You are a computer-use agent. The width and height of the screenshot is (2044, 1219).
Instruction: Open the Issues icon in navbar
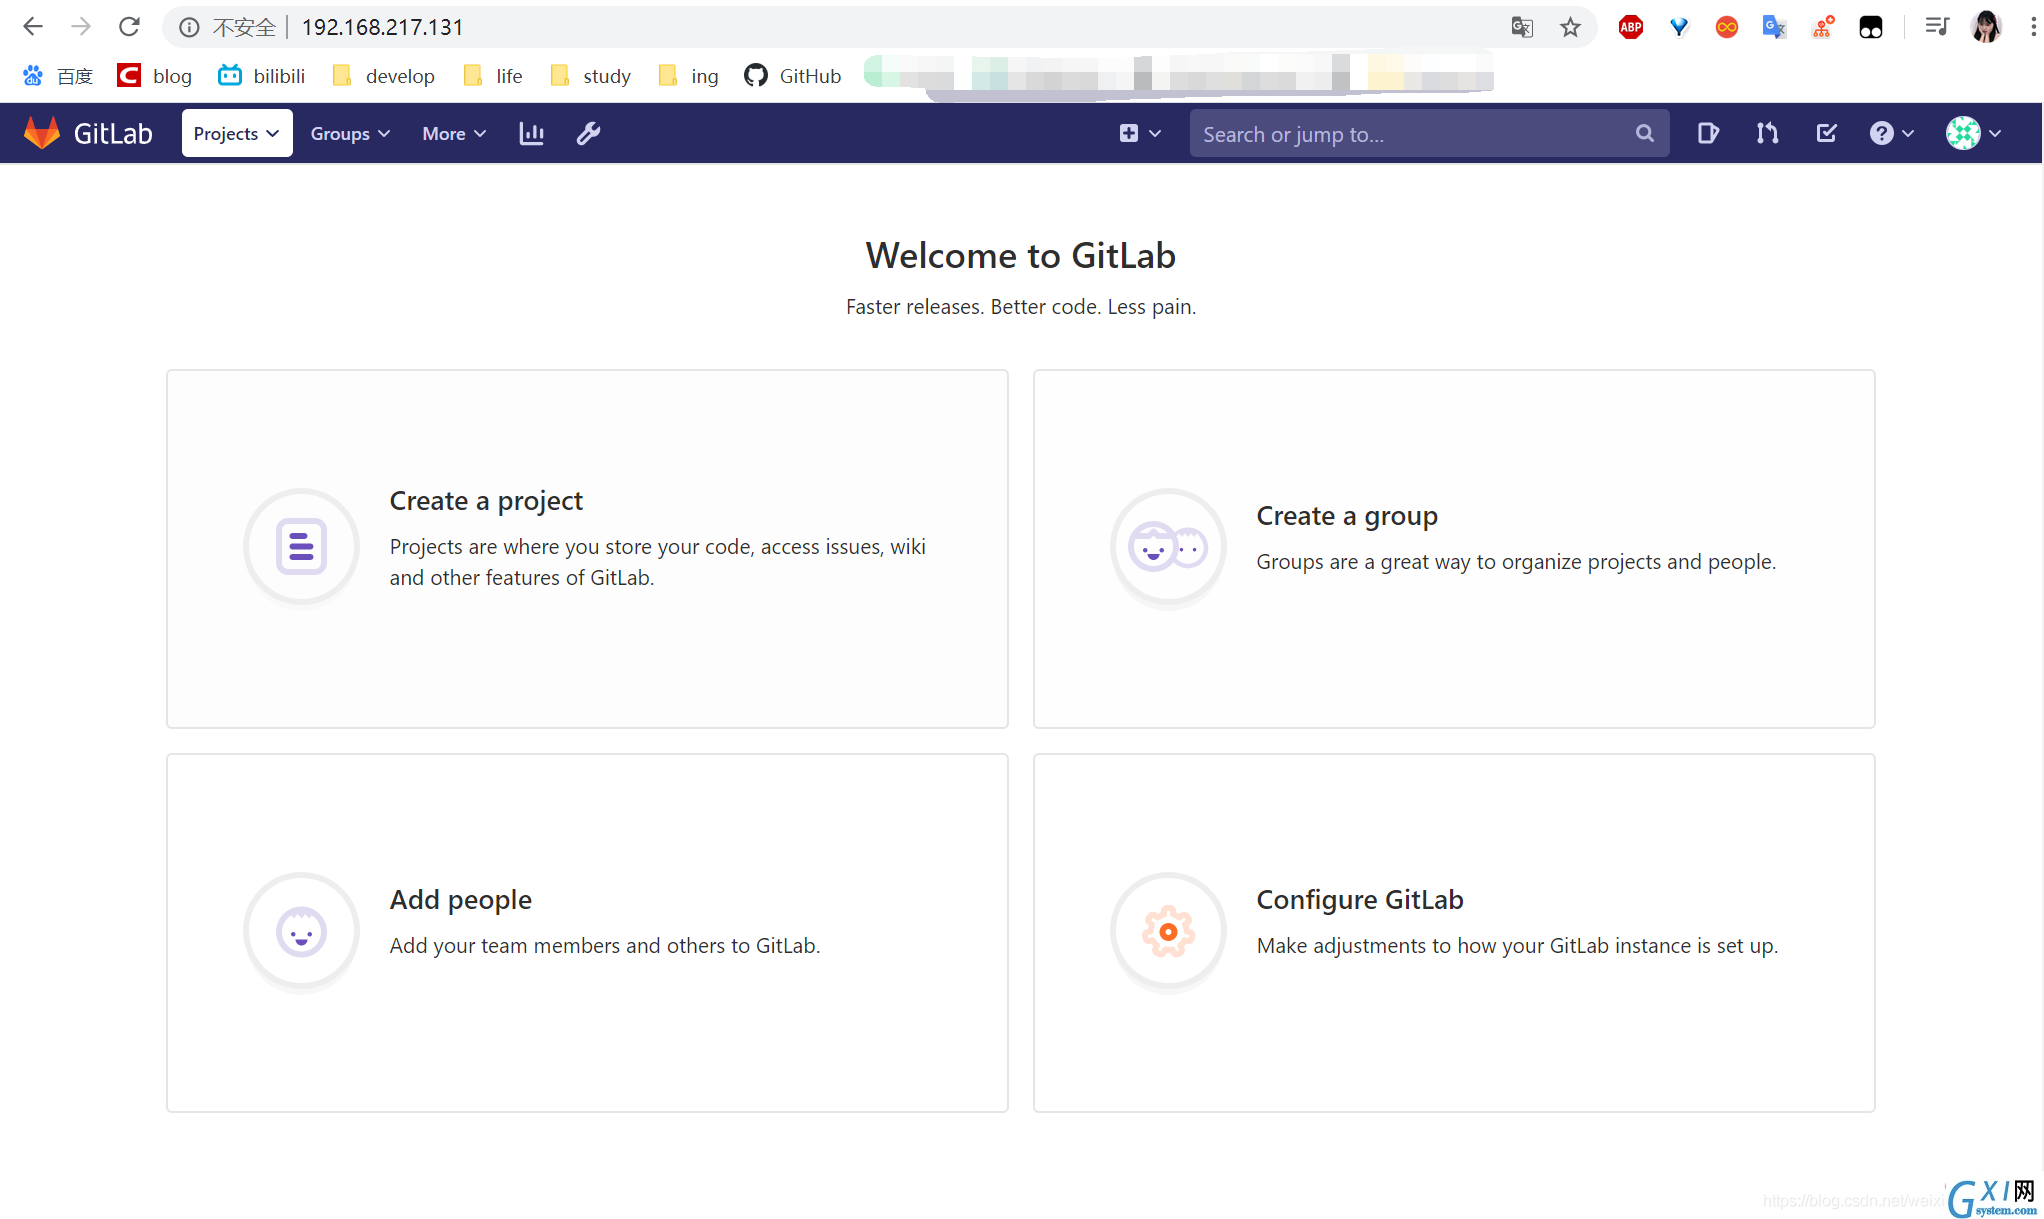[x=1708, y=133]
